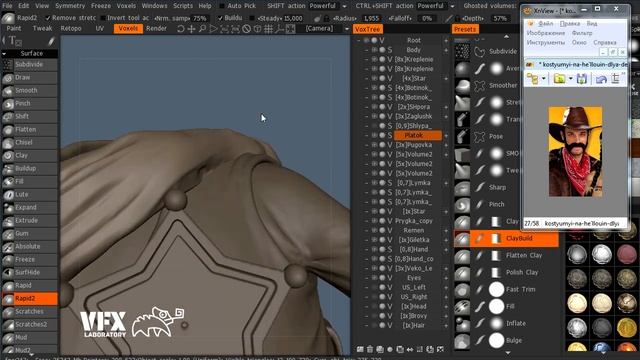Expand the plus beside Platok layer
Image resolution: width=640 pixels, height=360 pixels.
(446, 136)
